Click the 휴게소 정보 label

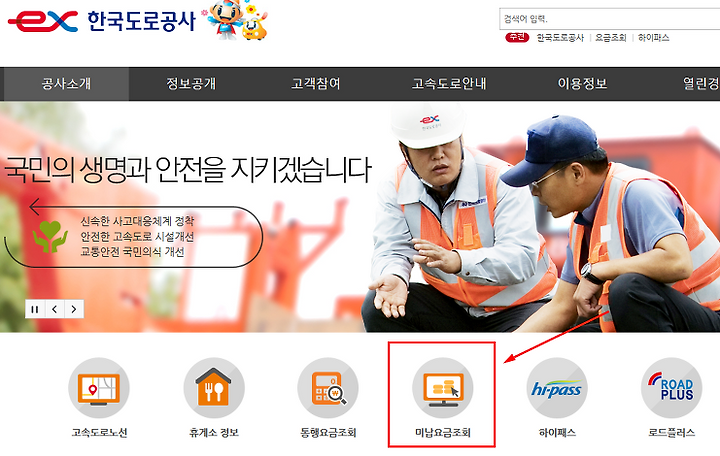(214, 433)
